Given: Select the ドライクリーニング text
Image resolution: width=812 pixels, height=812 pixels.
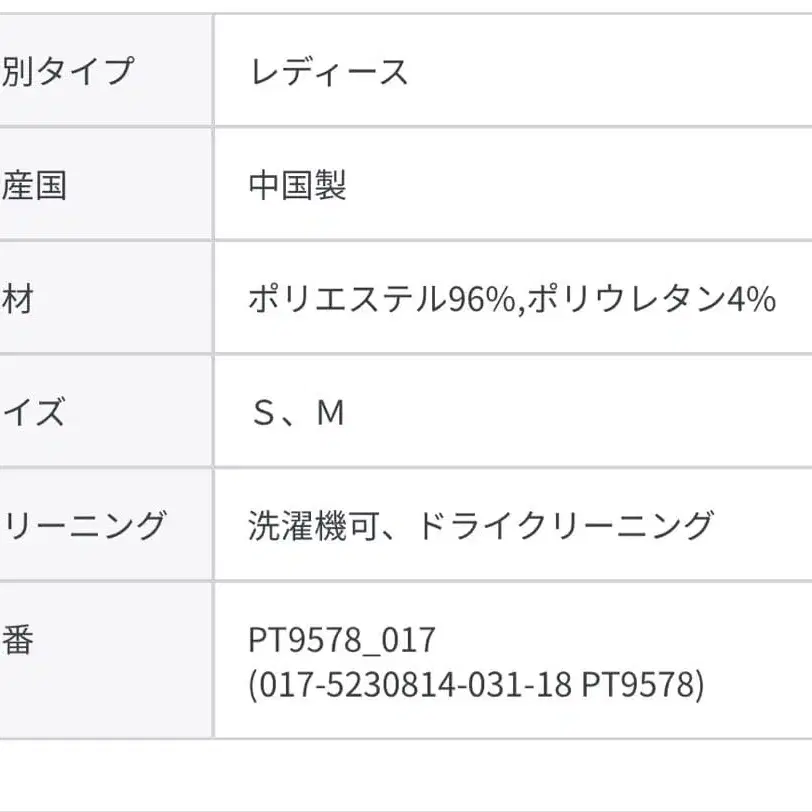Looking at the screenshot, I should click(x=563, y=526).
